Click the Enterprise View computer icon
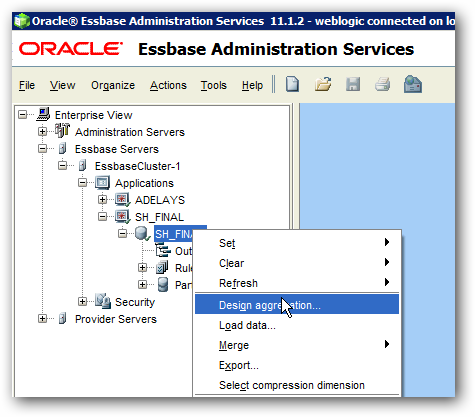This screenshot has height=417, width=475. [43, 114]
